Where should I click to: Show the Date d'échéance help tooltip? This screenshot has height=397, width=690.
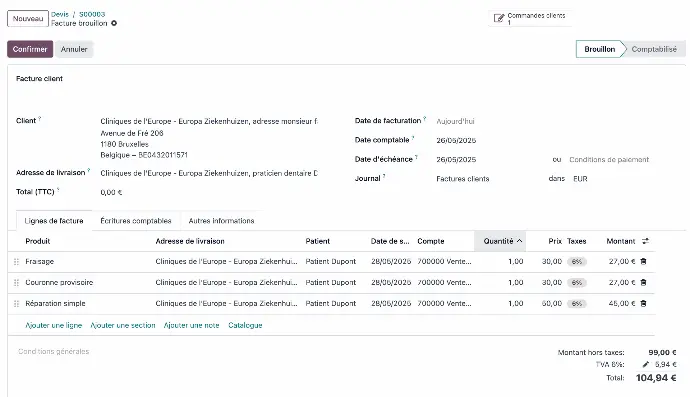click(x=416, y=157)
